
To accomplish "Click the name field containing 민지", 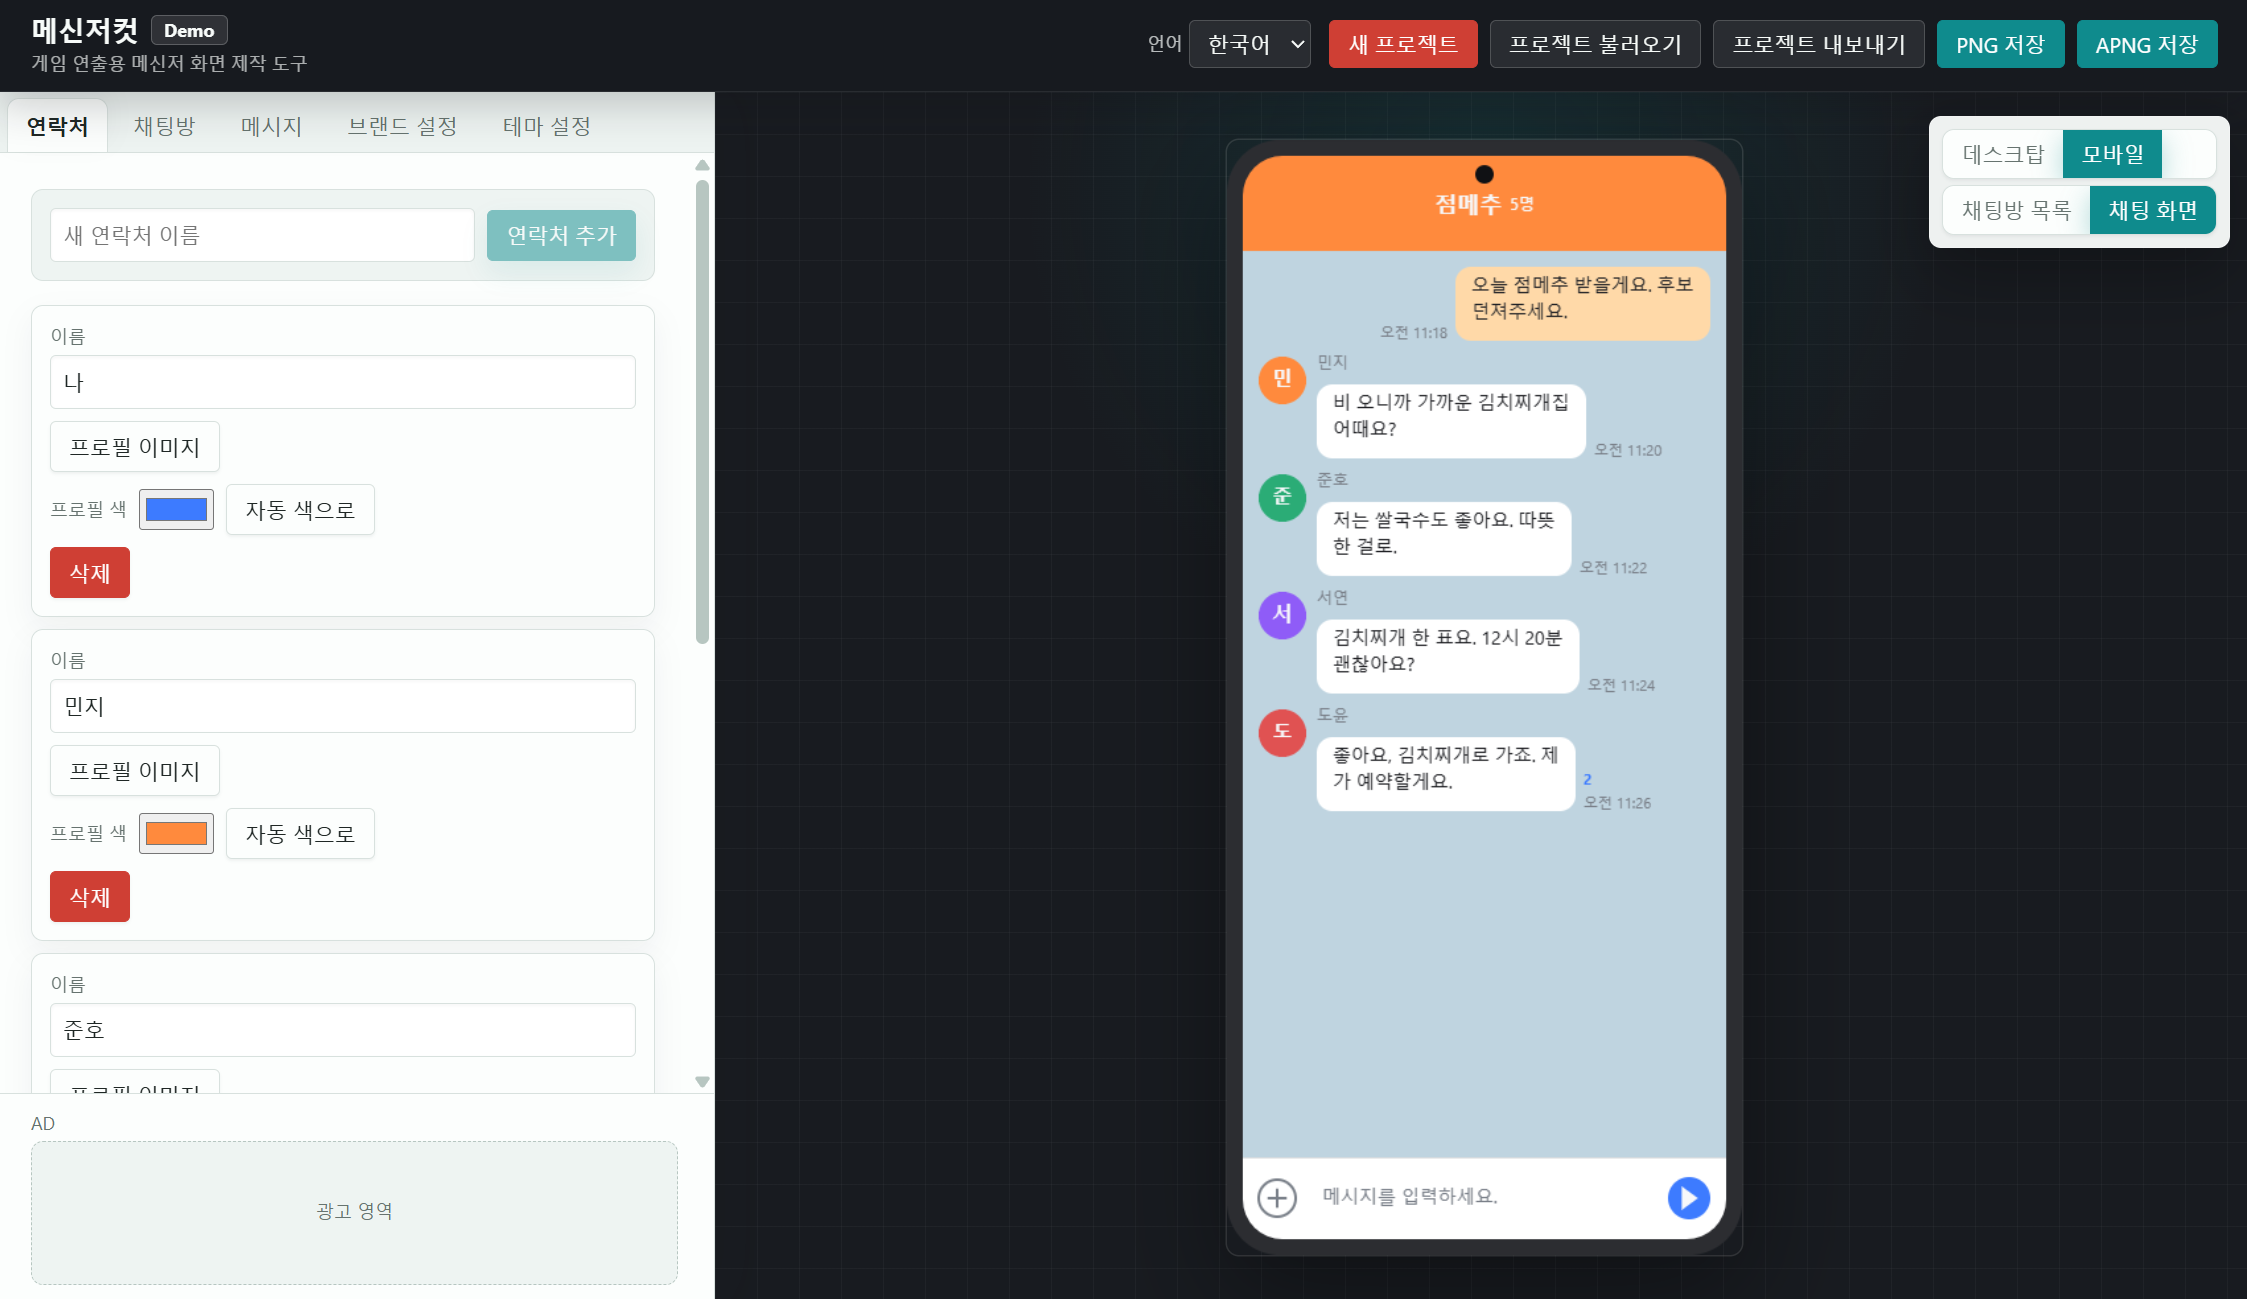I will coord(343,706).
